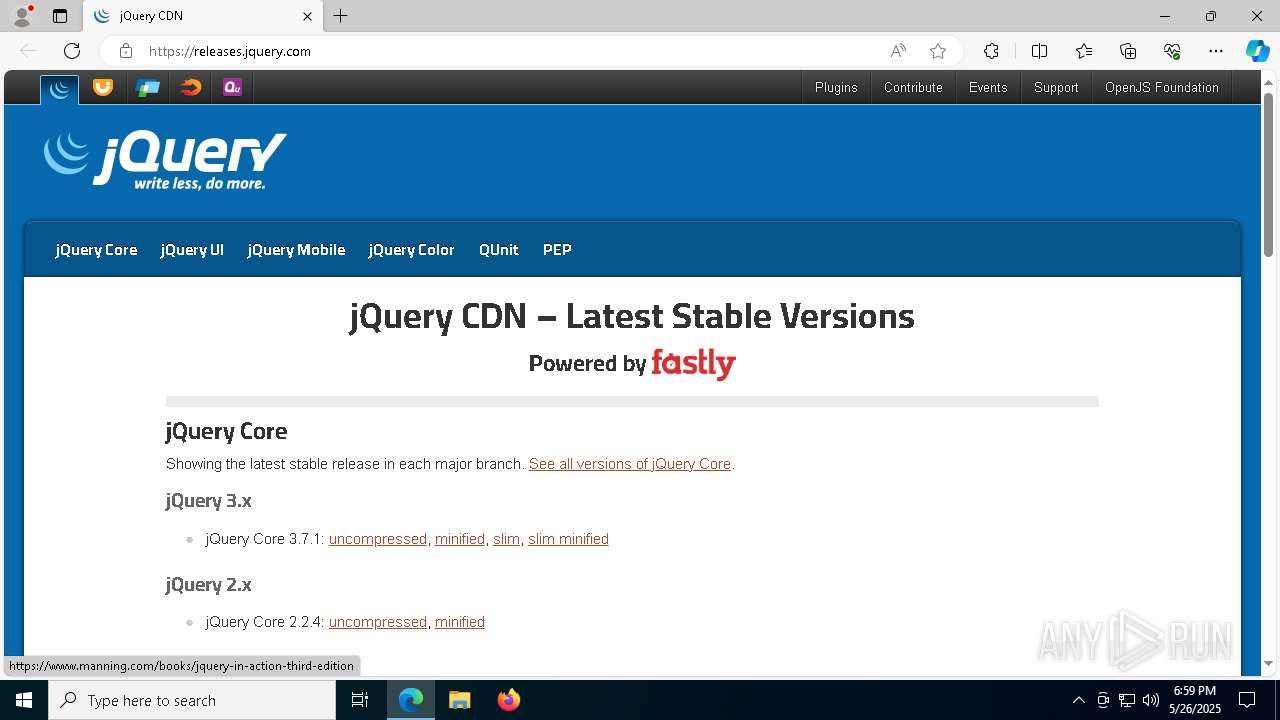1280x720 pixels.
Task: Open Favorites list icon
Action: coord(1084,51)
